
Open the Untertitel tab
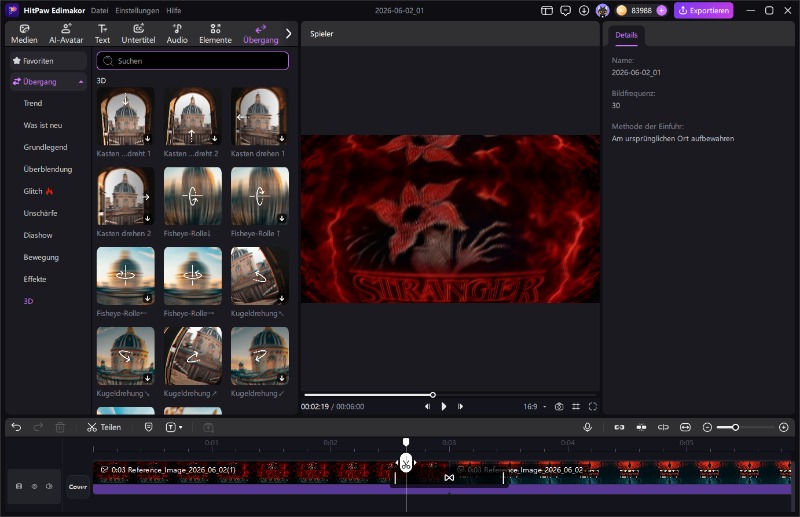[x=138, y=34]
